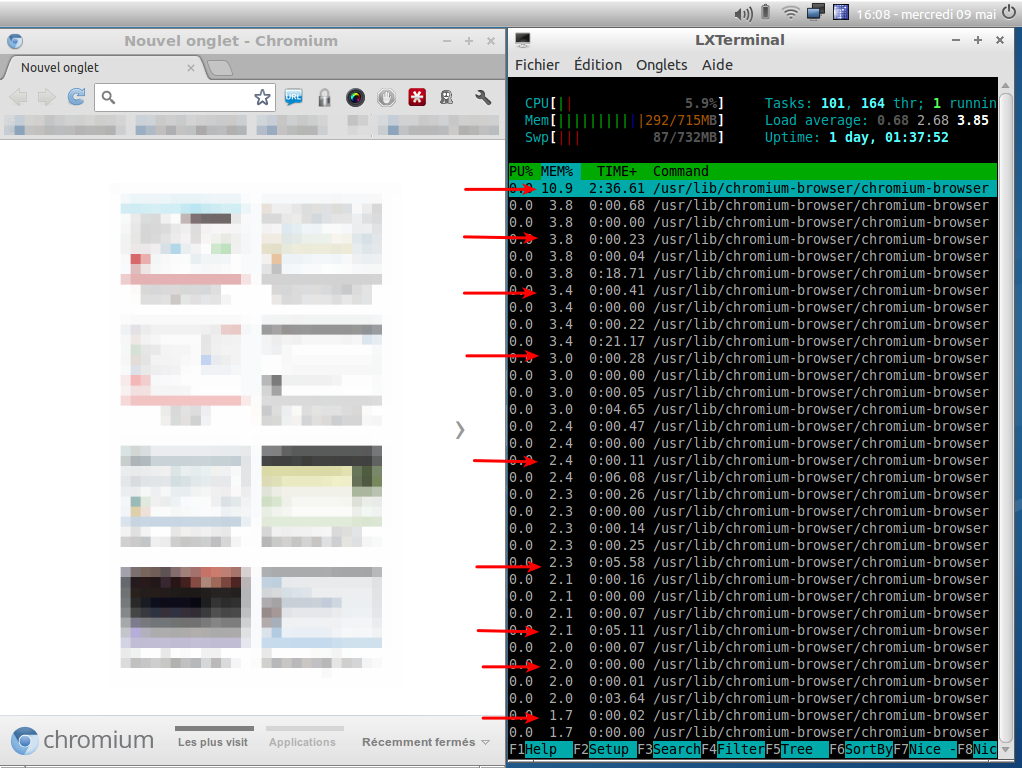Close the Nouvel onglet tab
Screen dimensions: 1022x768
(x=190, y=68)
